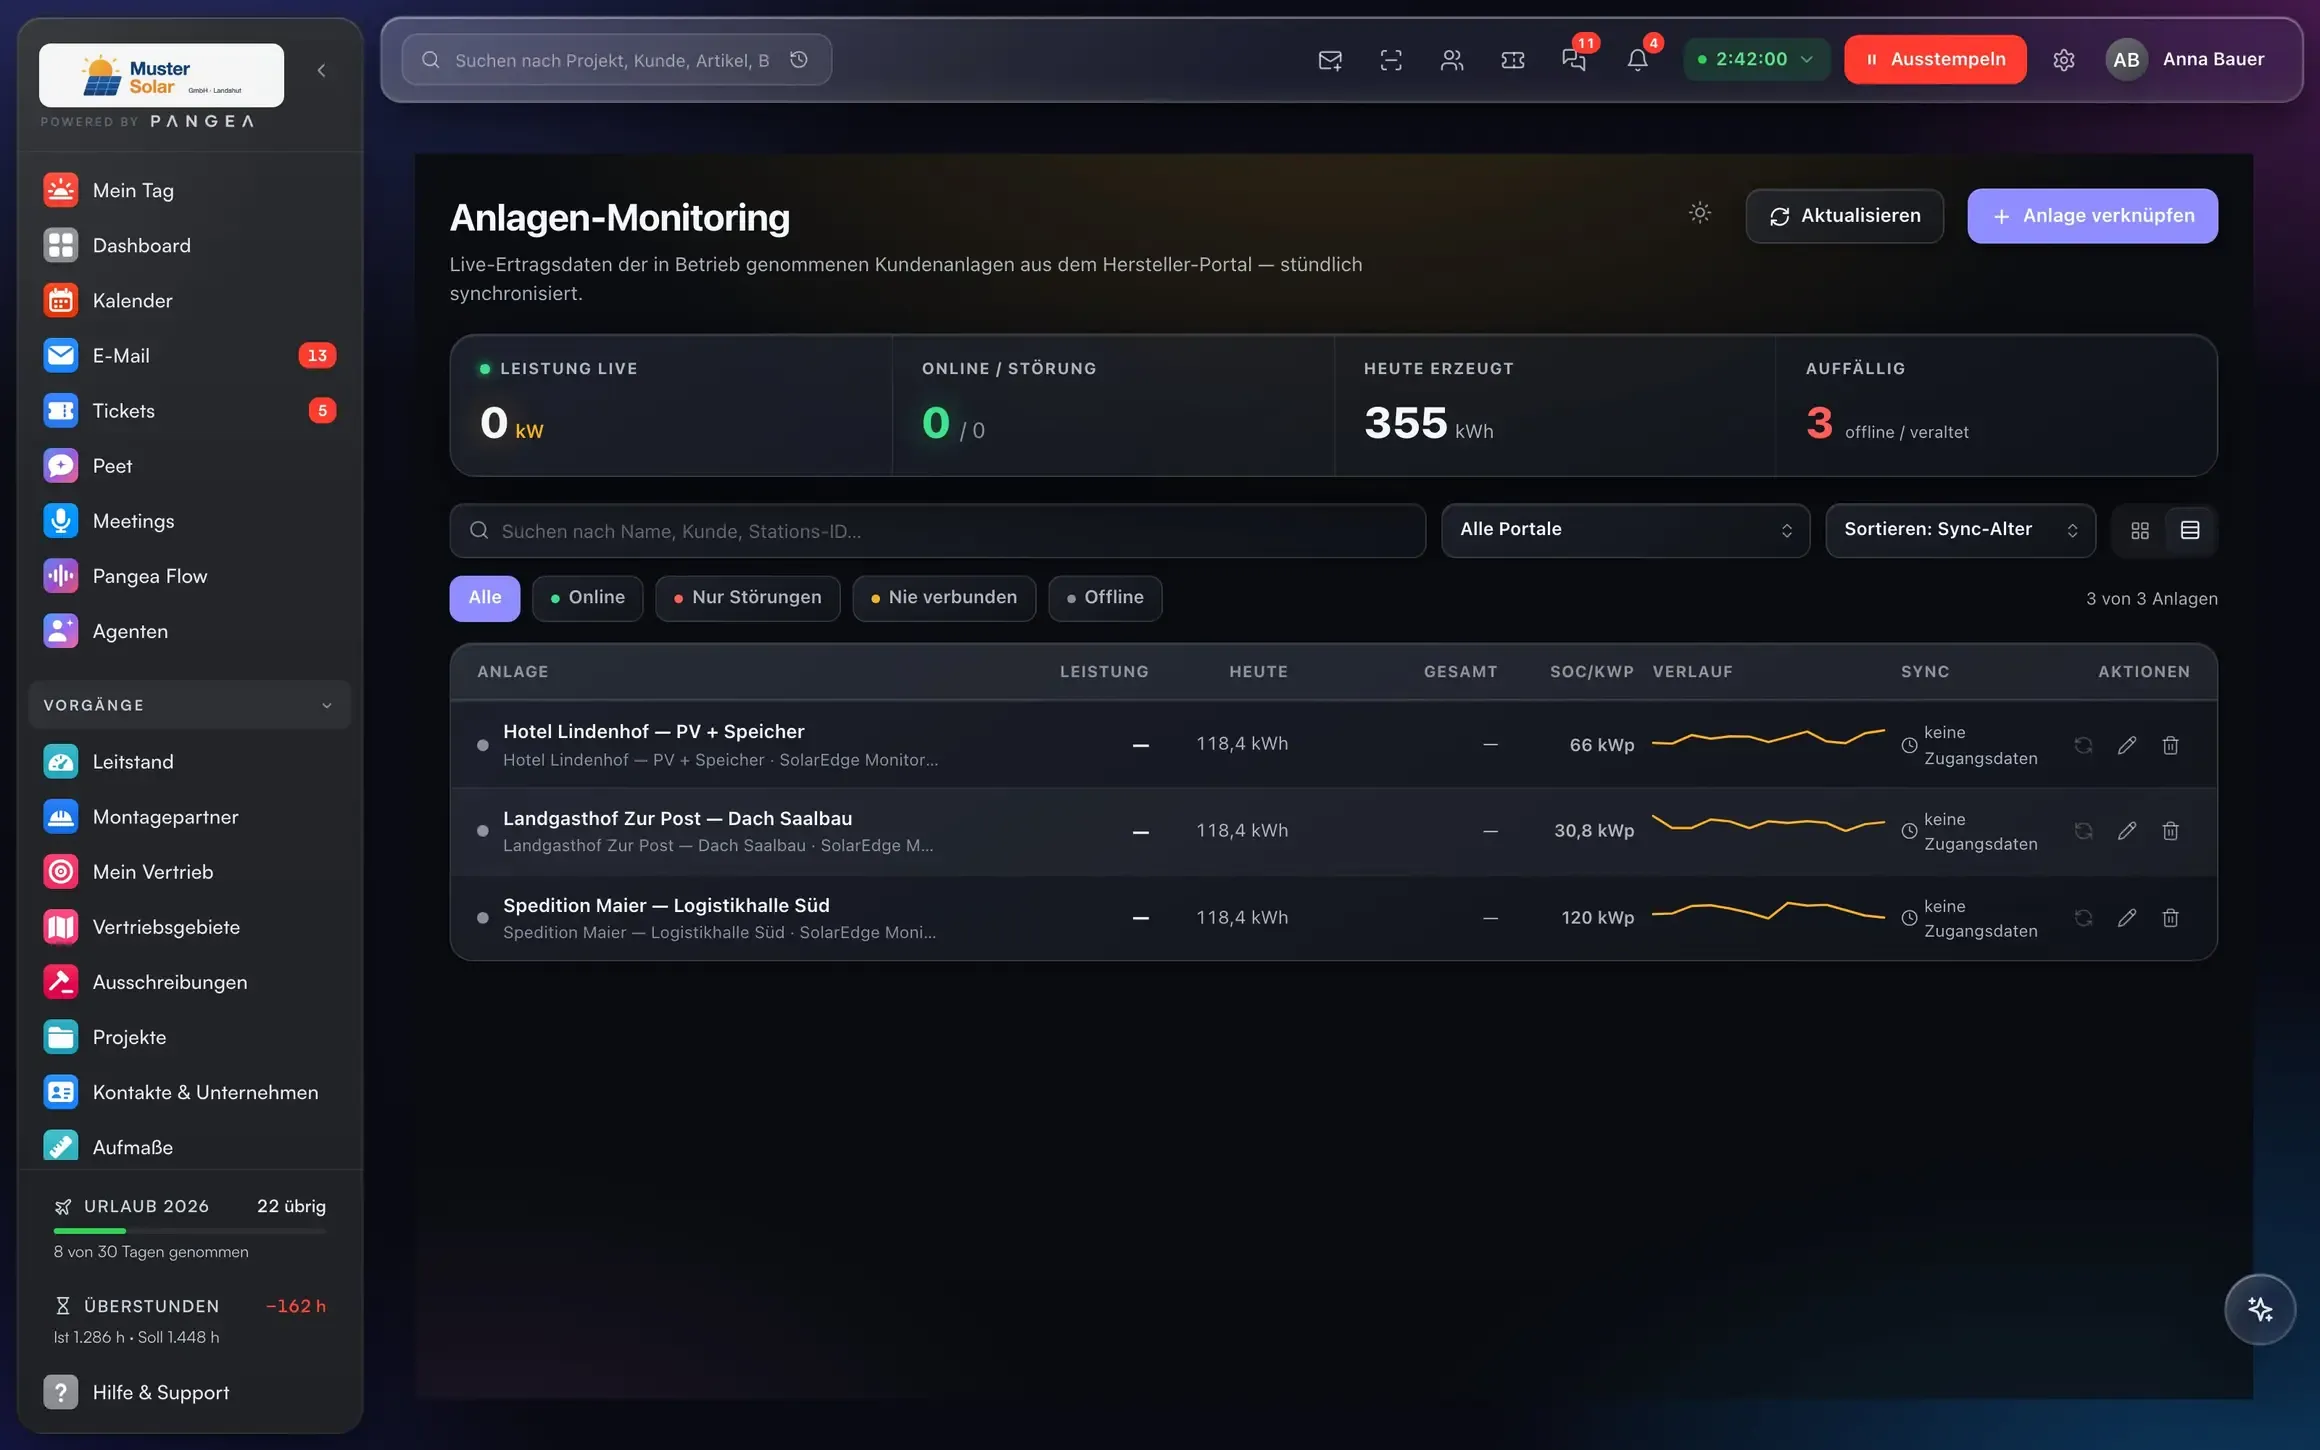Click the plant name search field
Screen dimensions: 2320x1450
point(937,531)
